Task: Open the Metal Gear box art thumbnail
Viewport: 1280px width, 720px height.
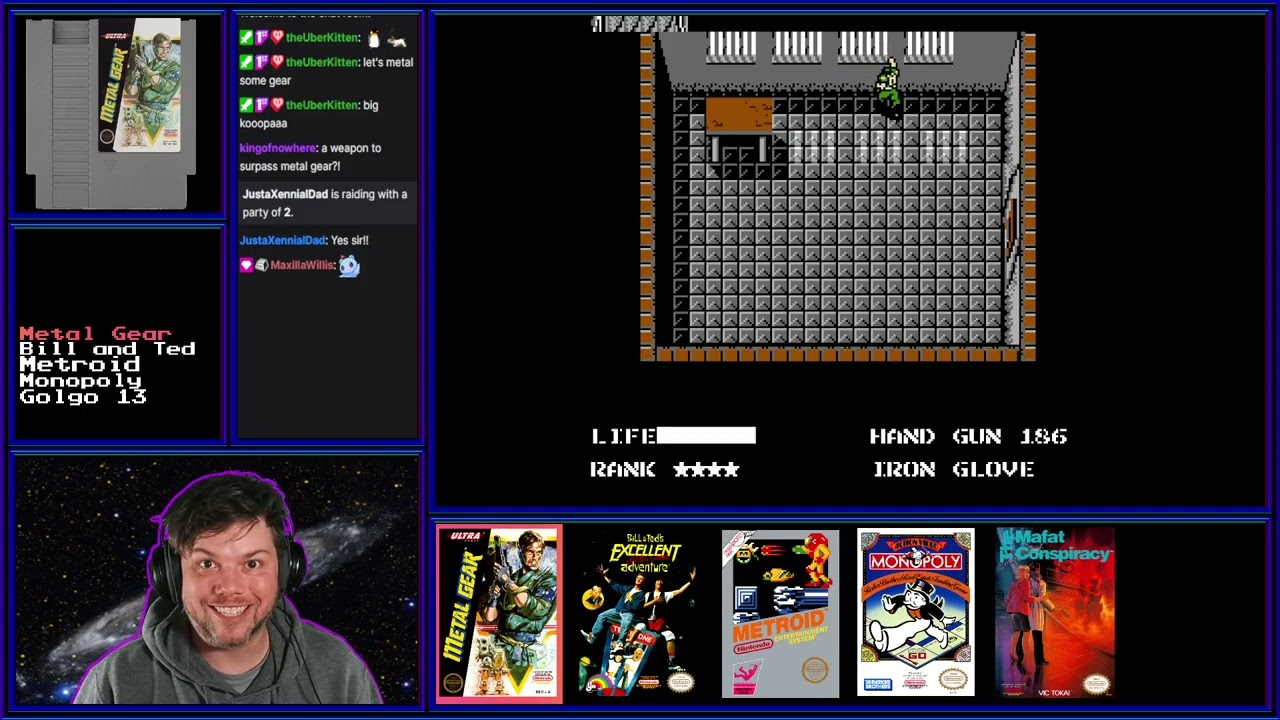Action: (x=499, y=614)
